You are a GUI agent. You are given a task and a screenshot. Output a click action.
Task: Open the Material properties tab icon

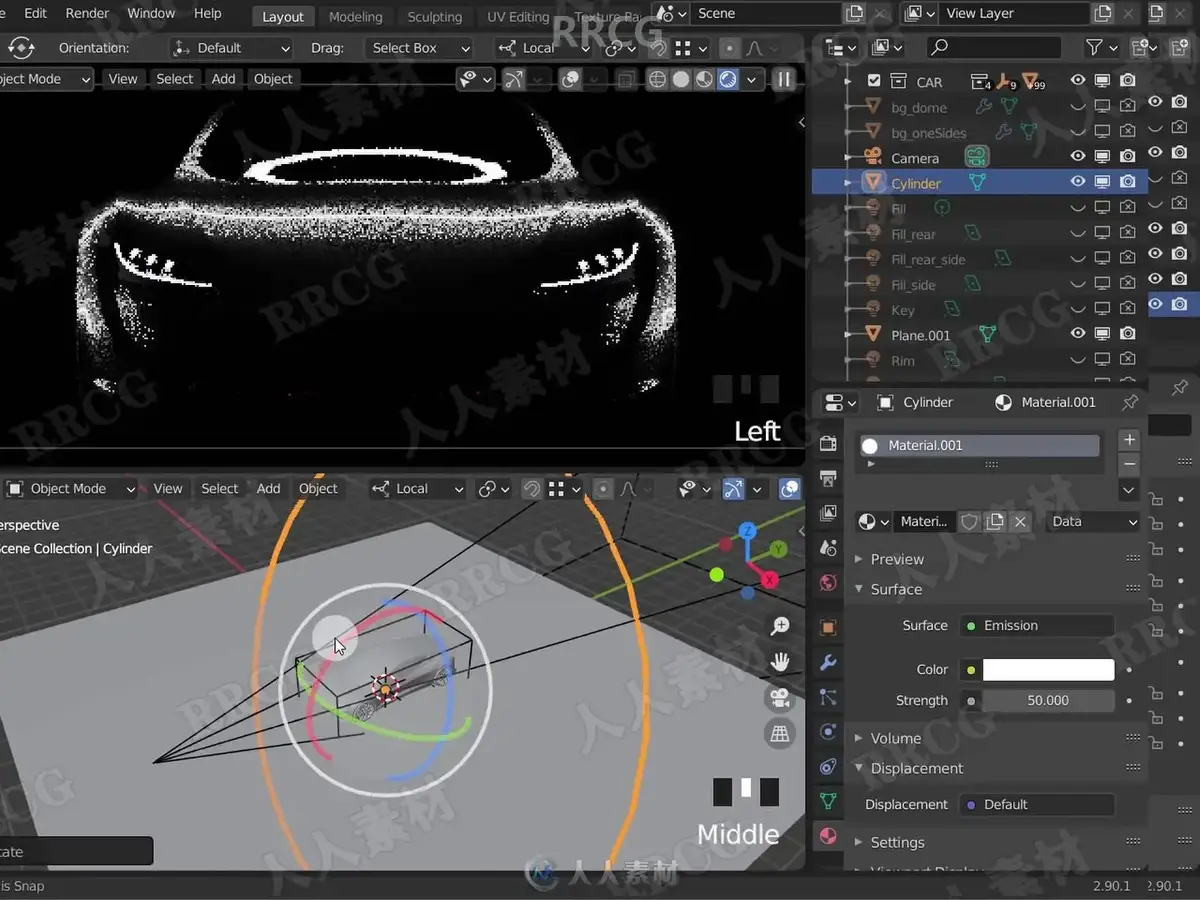pos(828,836)
